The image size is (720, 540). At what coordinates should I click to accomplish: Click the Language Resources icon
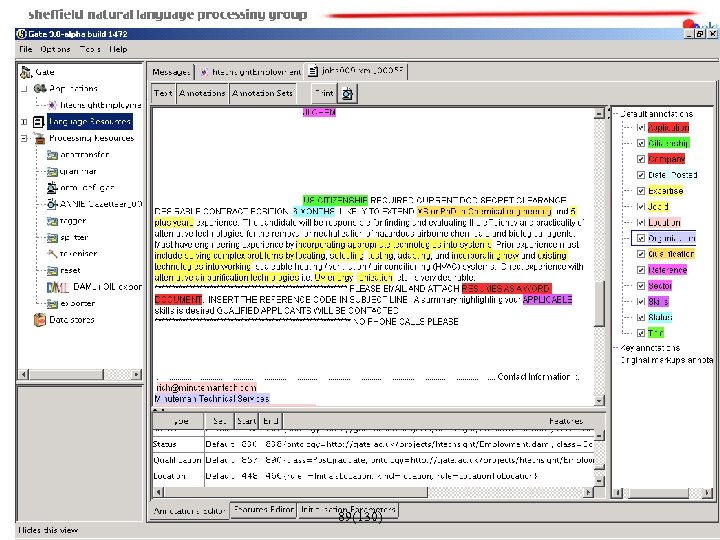[39, 122]
